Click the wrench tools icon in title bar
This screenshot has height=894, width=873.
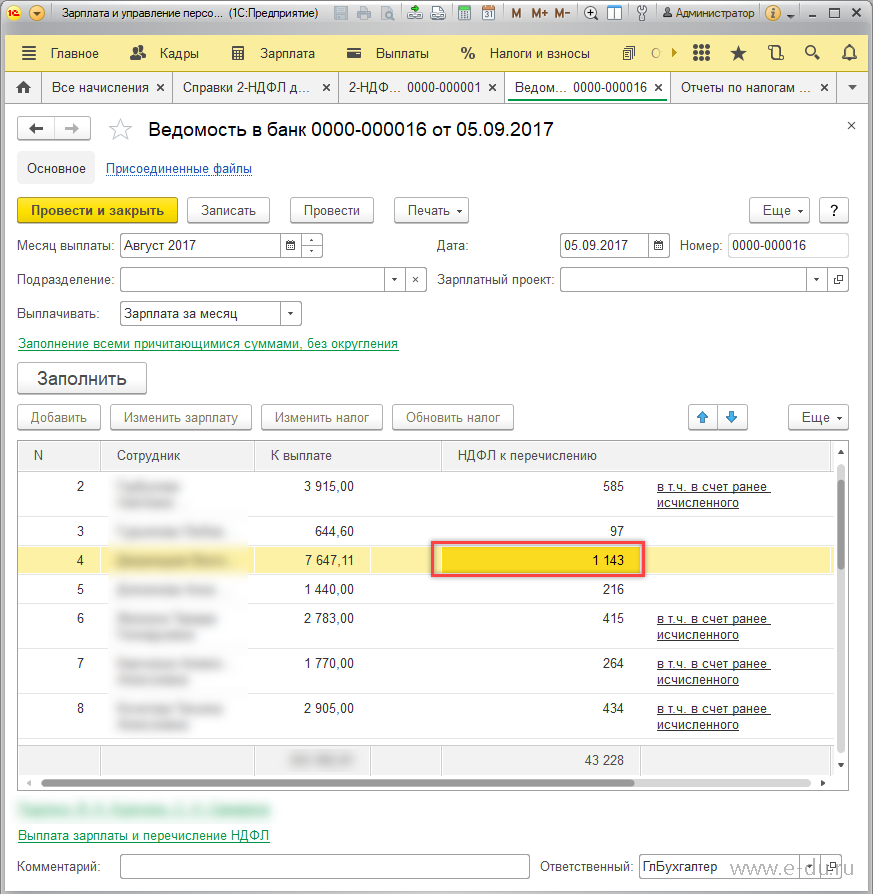pyautogui.click(x=641, y=13)
